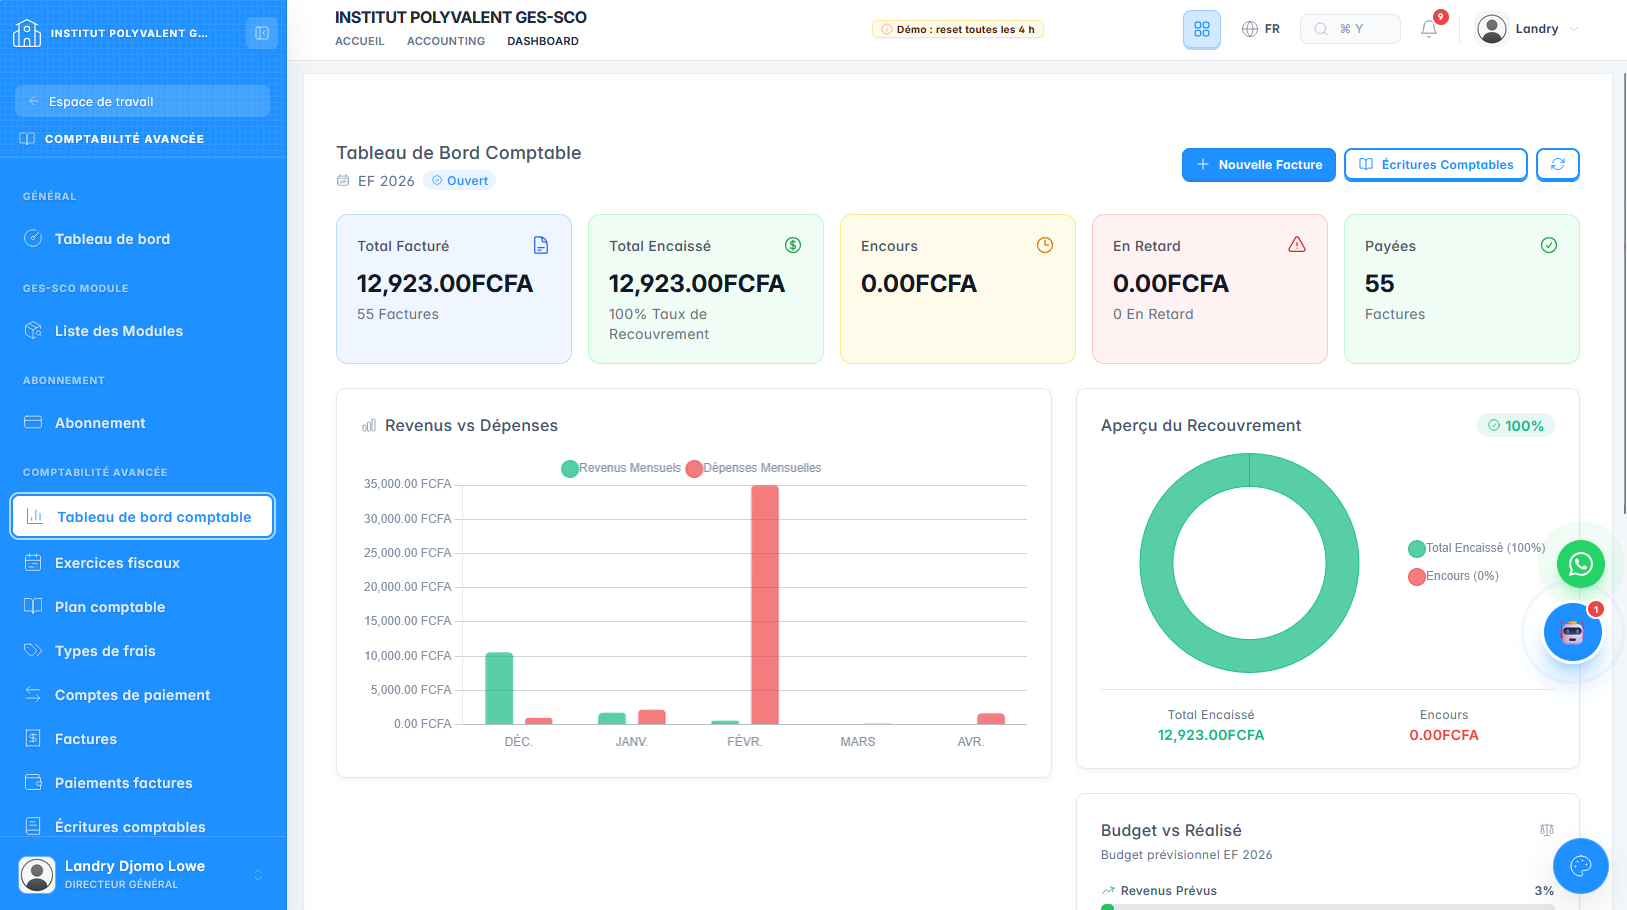The image size is (1627, 910).
Task: Click the calendar icon next to EF 2026
Action: pos(343,181)
